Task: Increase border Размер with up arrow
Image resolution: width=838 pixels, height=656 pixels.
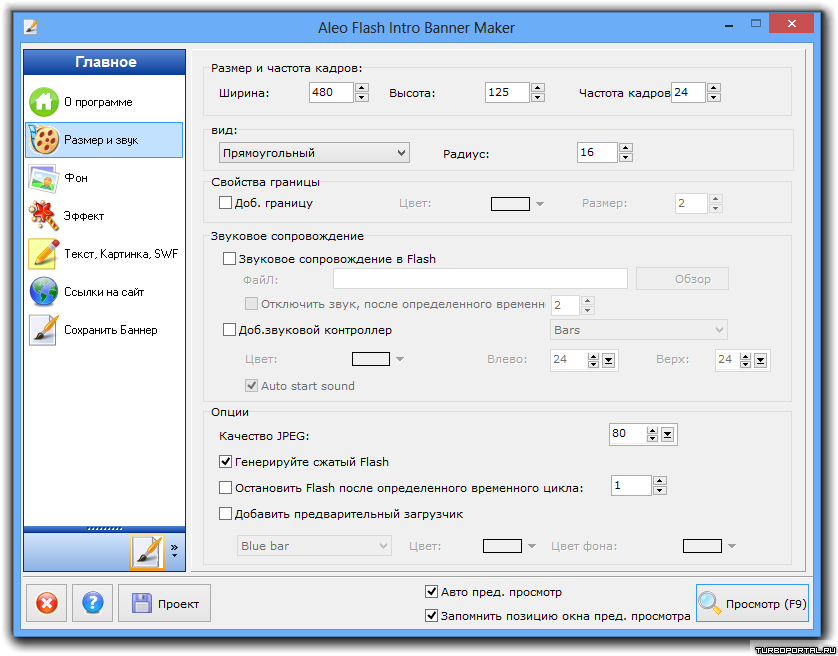Action: [x=716, y=199]
